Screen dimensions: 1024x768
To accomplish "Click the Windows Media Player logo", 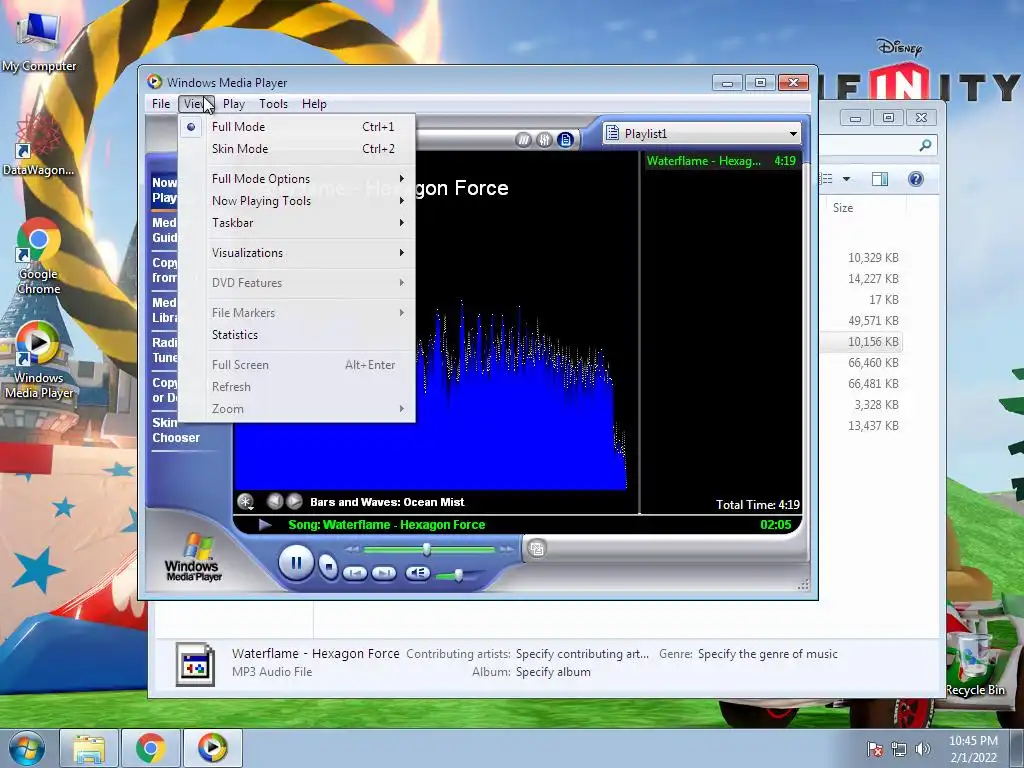I will [193, 557].
